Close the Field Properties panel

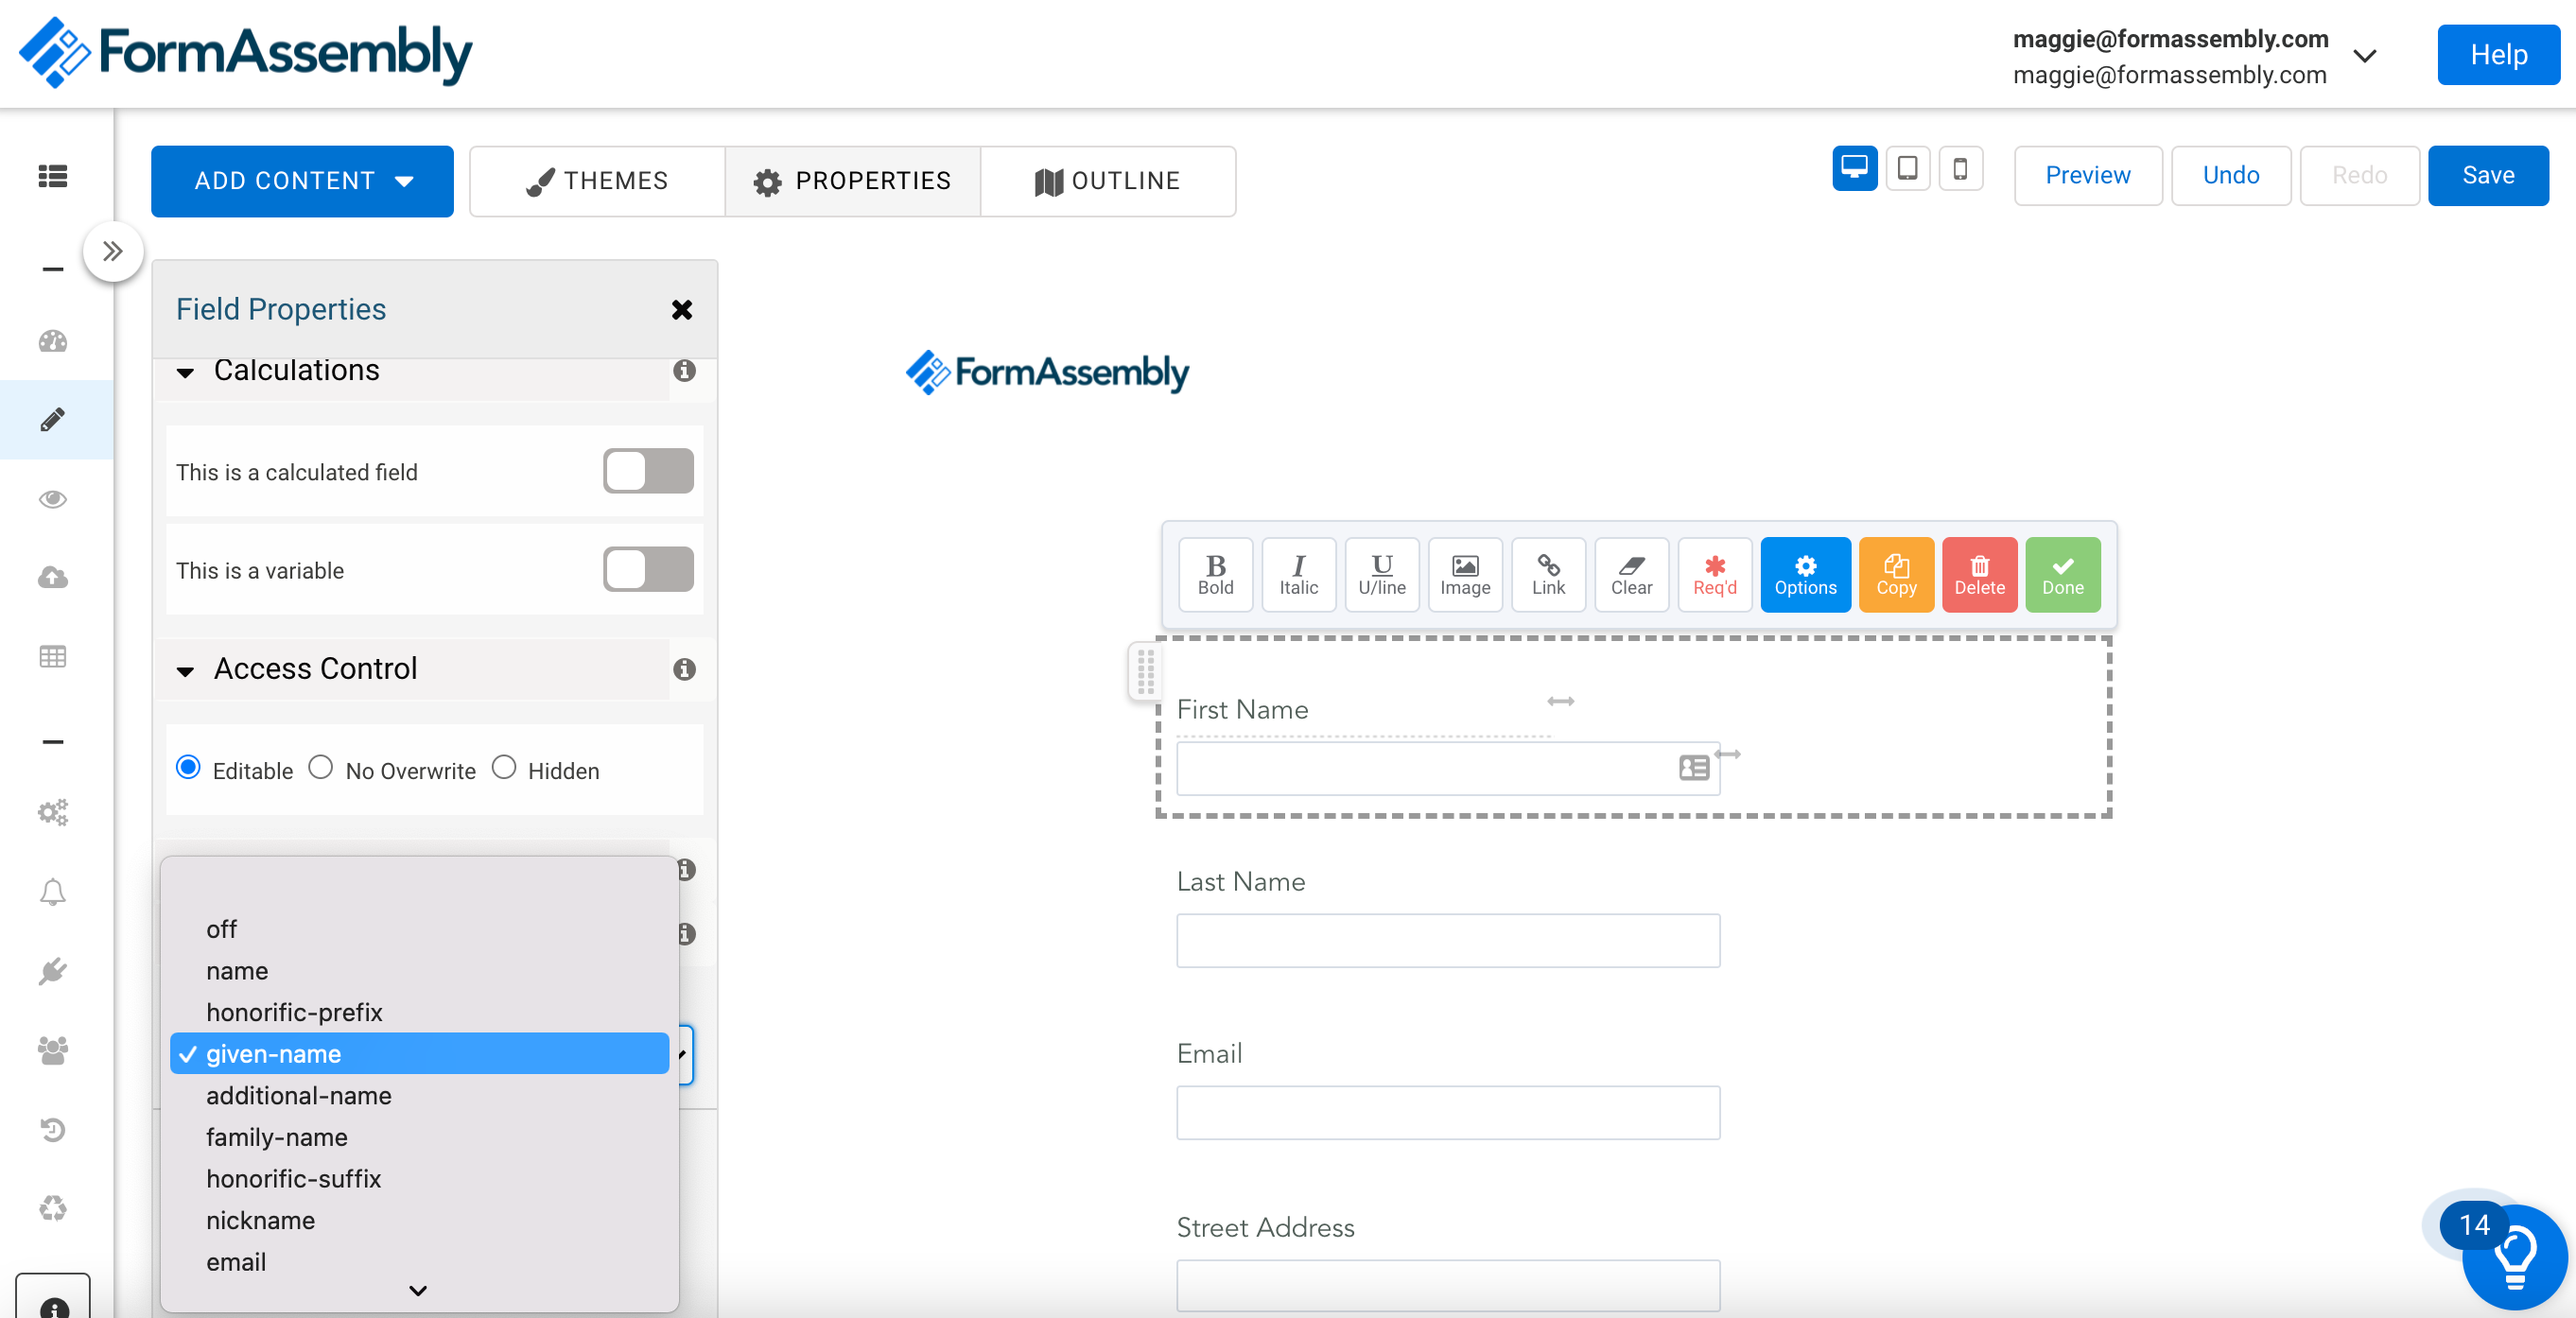pyautogui.click(x=682, y=310)
